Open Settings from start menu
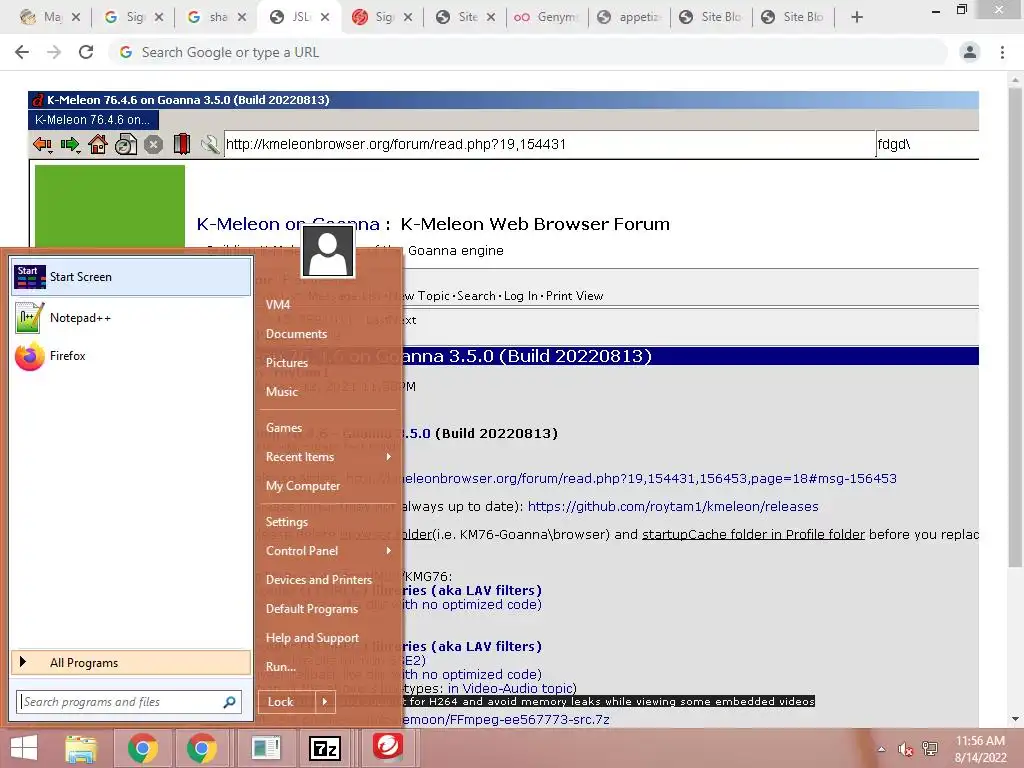The image size is (1024, 768). tap(286, 522)
